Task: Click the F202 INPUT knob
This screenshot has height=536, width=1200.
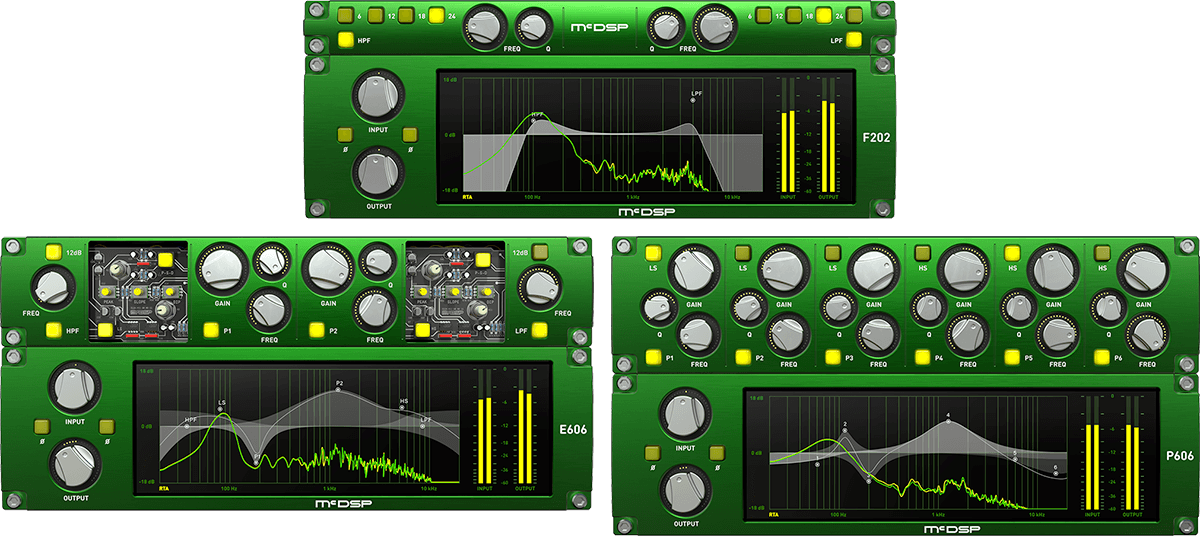Action: 378,98
